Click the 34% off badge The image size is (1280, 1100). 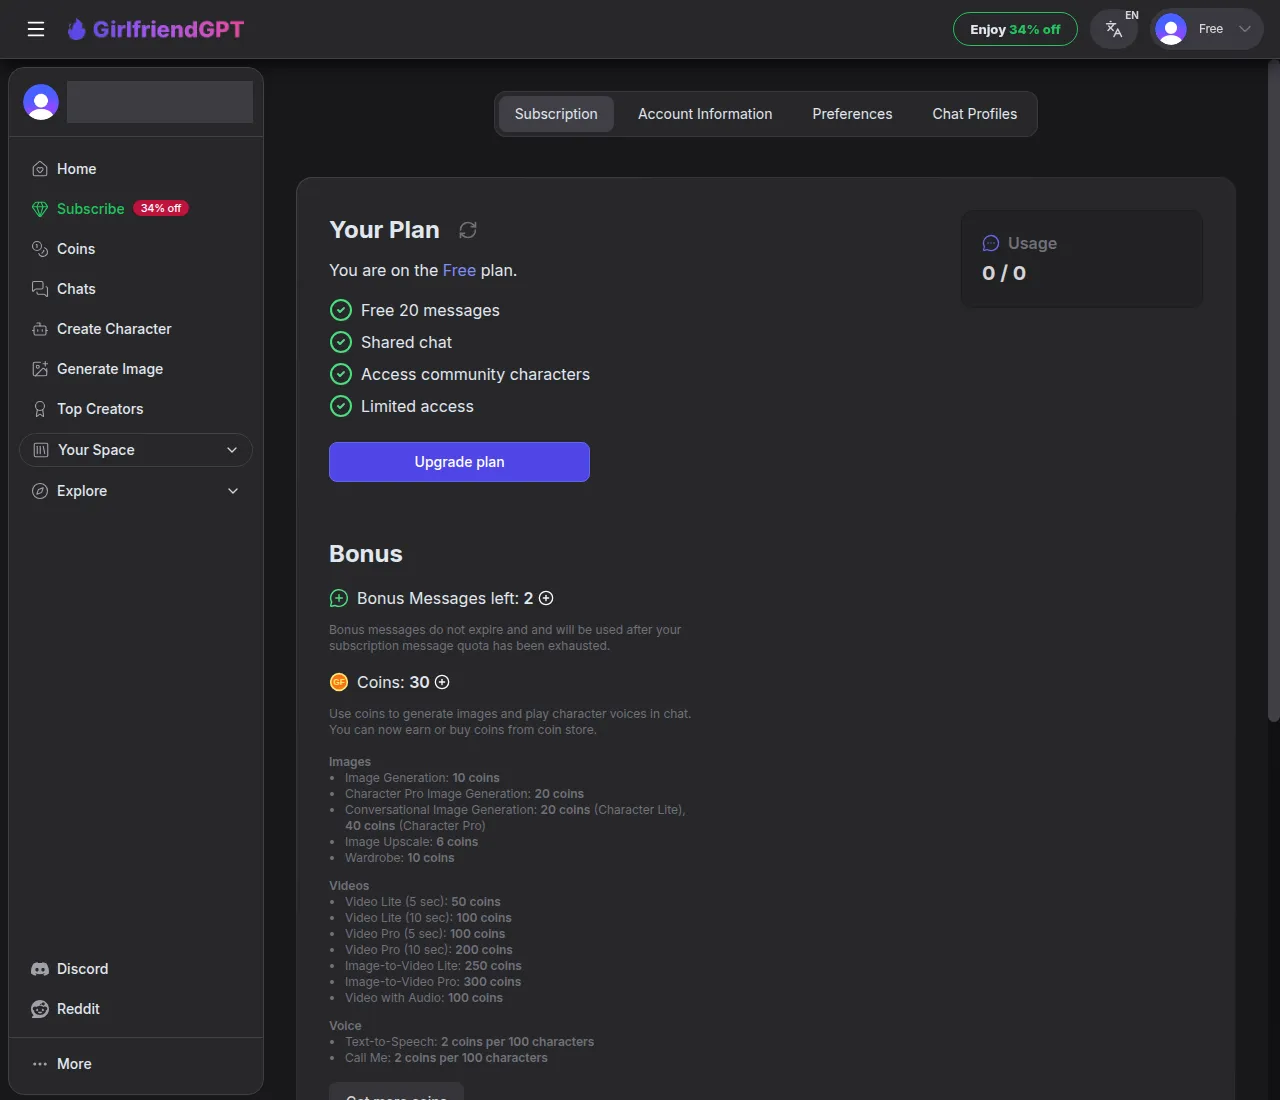pos(161,208)
